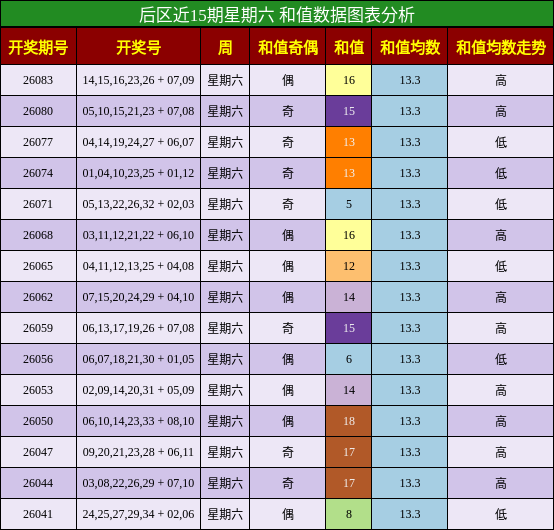This screenshot has width=554, height=530.
Task: Click 奇 parity cell in row 26080
Action: (288, 111)
